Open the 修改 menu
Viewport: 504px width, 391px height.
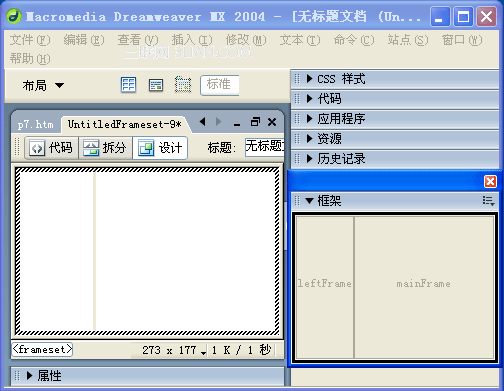(x=246, y=40)
